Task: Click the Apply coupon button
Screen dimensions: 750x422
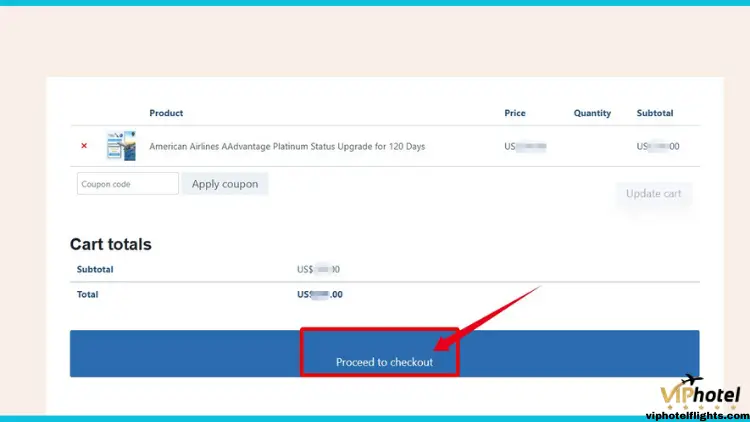Action: (x=225, y=184)
